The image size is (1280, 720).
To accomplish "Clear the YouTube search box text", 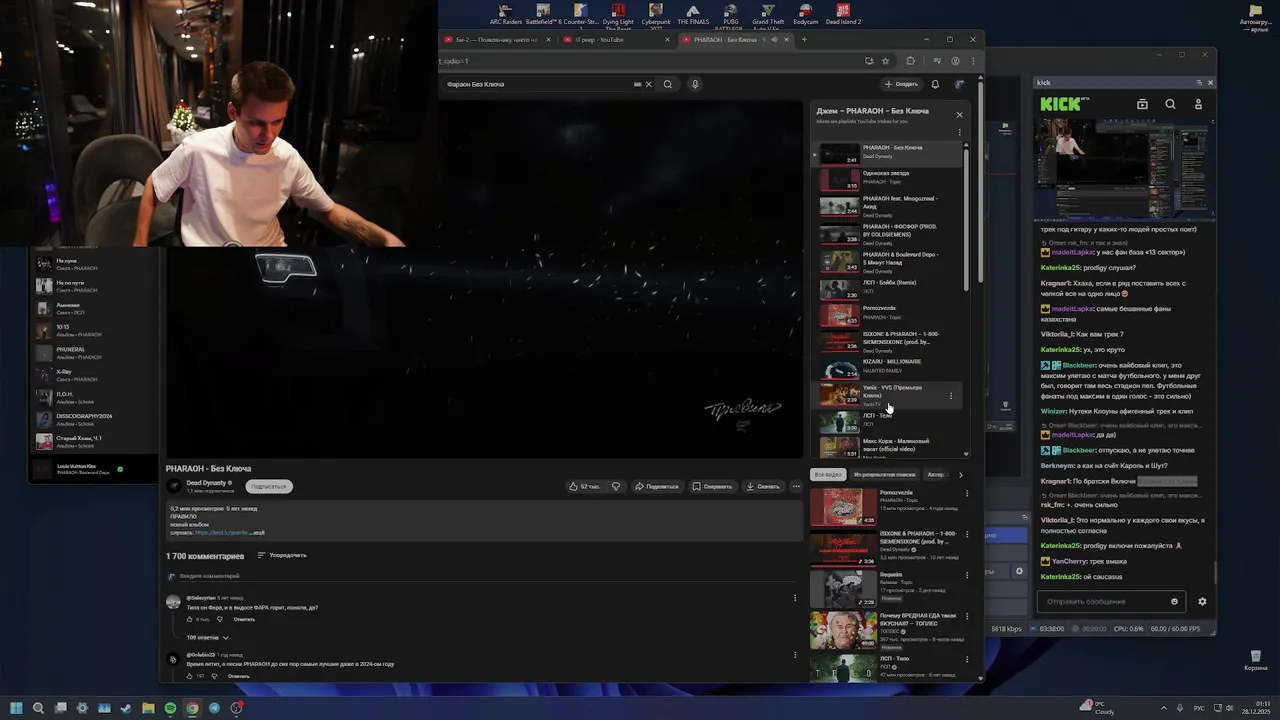I will click(648, 84).
